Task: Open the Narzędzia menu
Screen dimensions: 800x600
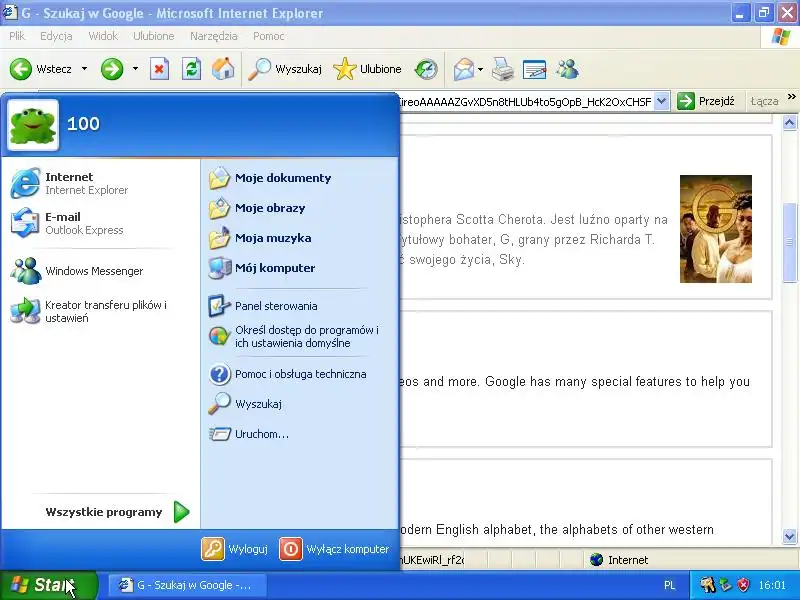Action: 214,36
